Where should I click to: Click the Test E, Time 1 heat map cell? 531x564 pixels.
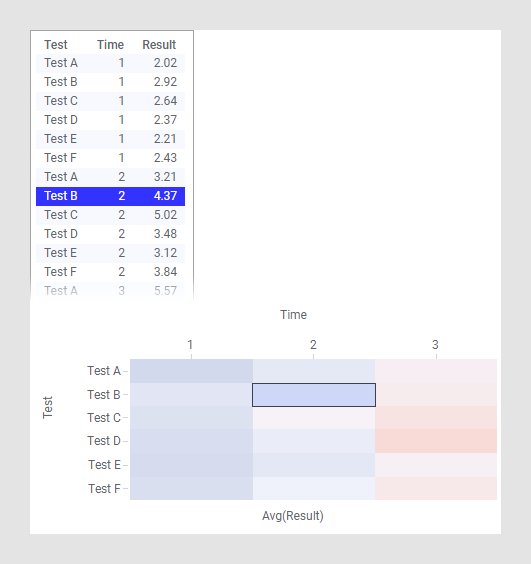click(191, 465)
